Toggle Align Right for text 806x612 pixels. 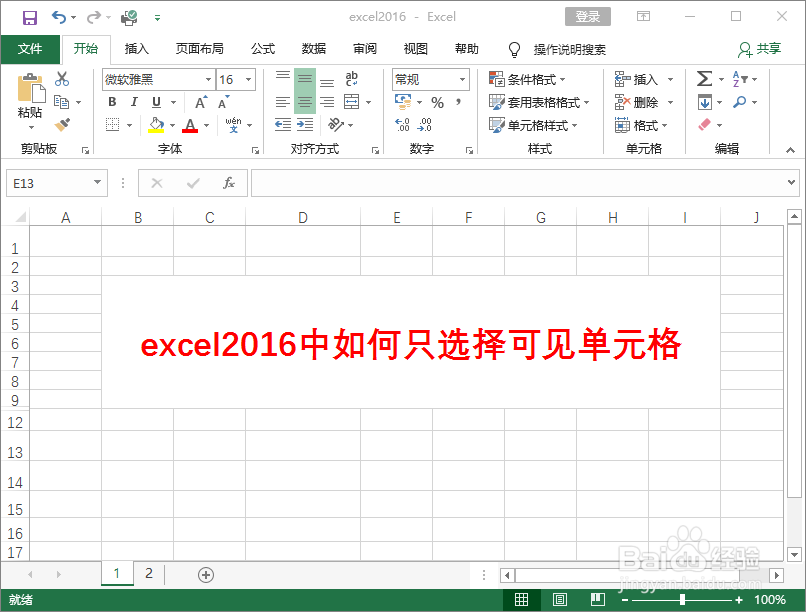point(327,102)
